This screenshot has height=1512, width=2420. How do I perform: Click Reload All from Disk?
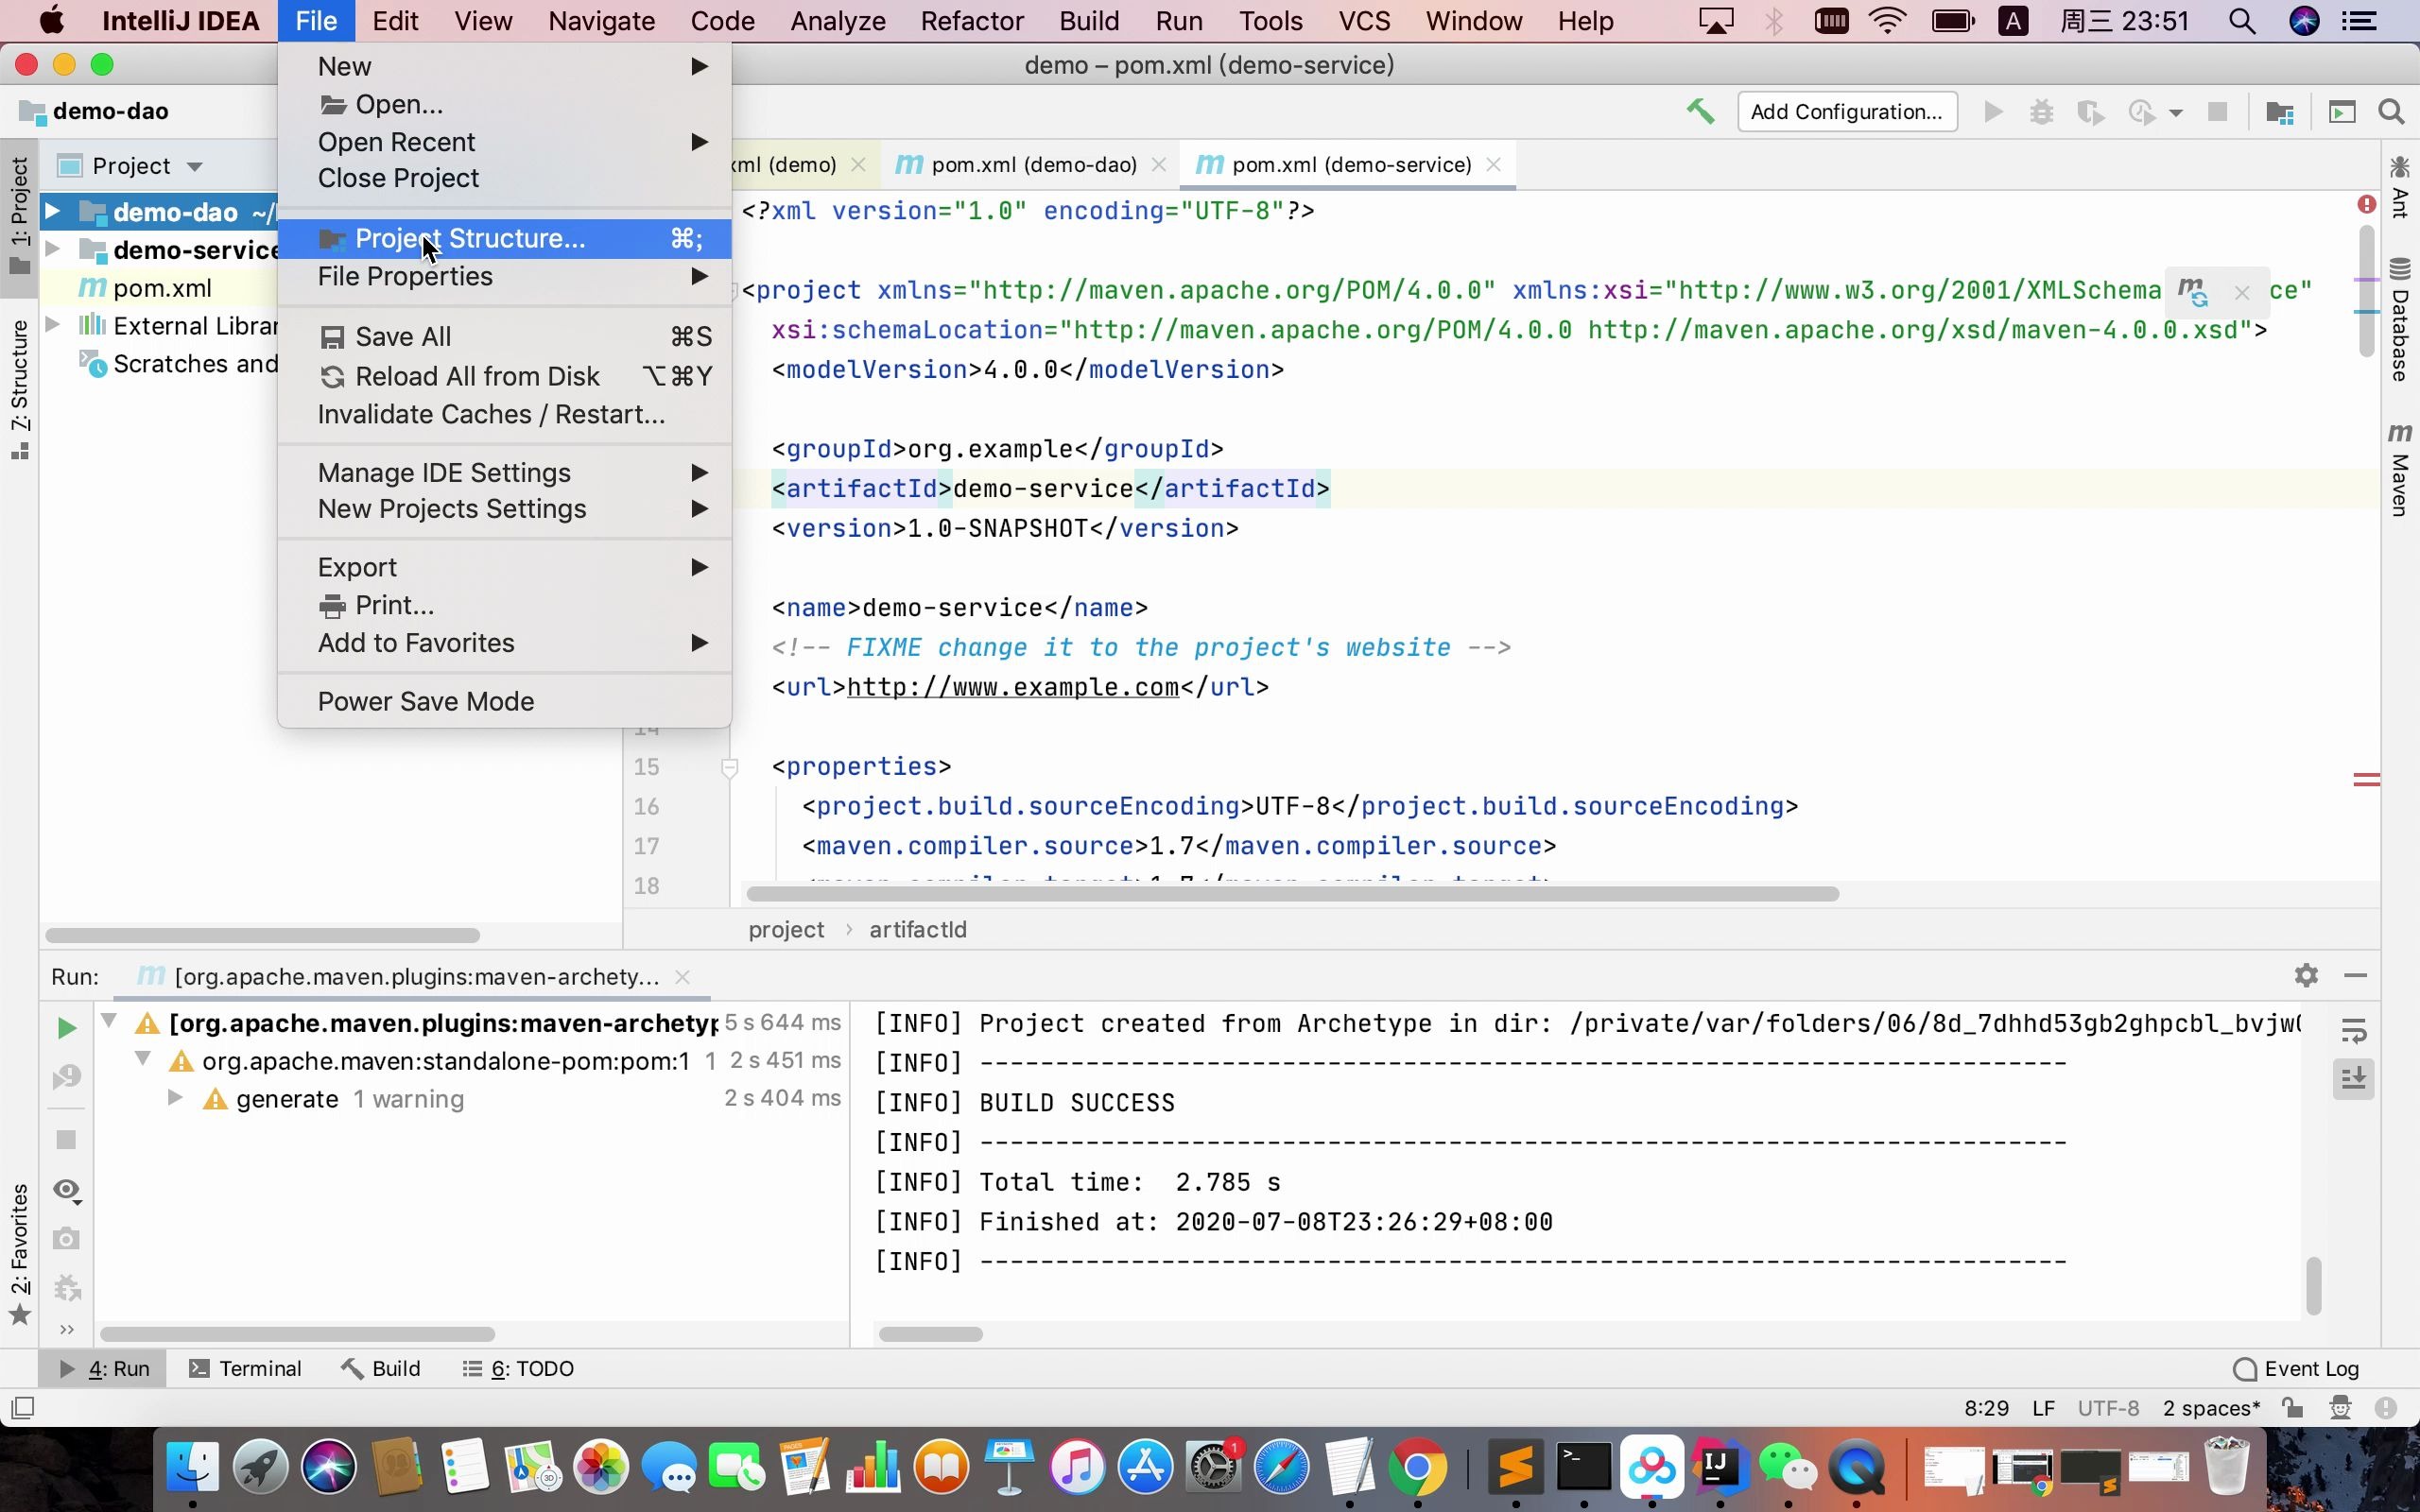(505, 376)
